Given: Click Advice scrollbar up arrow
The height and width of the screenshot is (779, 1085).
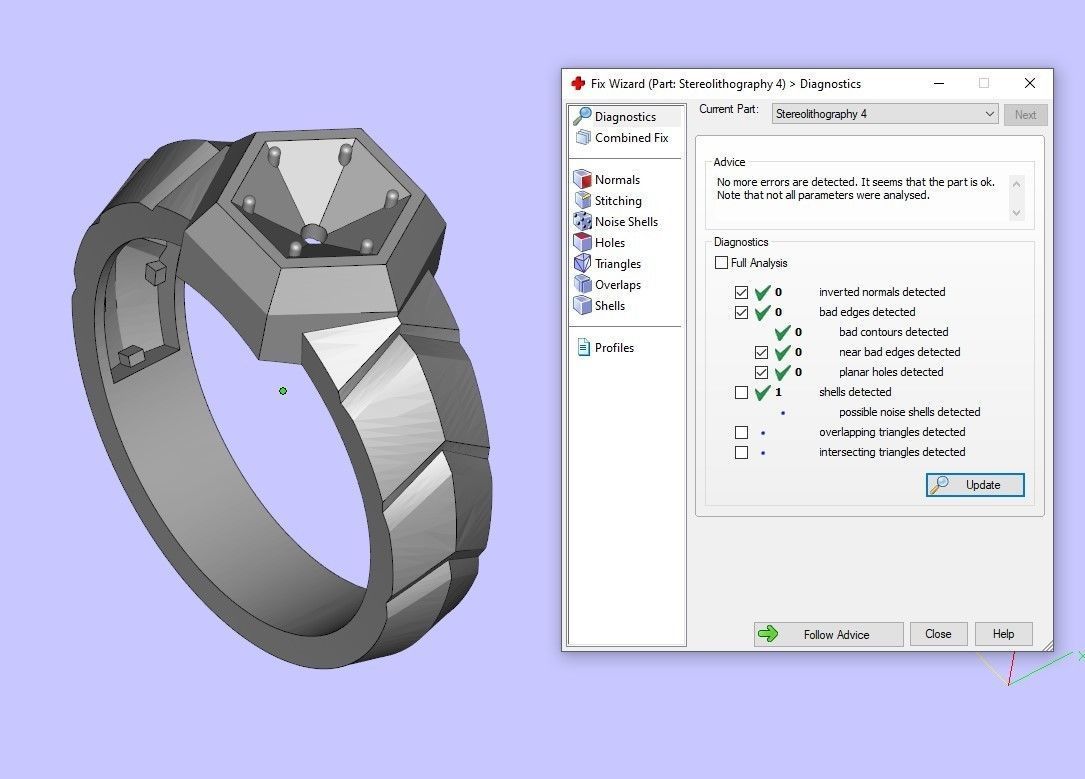Looking at the screenshot, I should 1016,184.
